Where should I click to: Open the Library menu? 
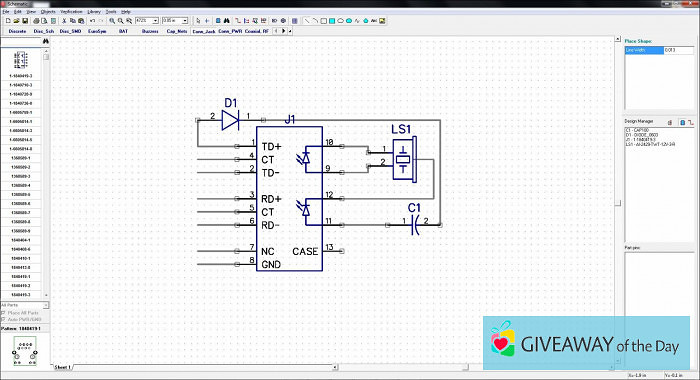[x=94, y=12]
